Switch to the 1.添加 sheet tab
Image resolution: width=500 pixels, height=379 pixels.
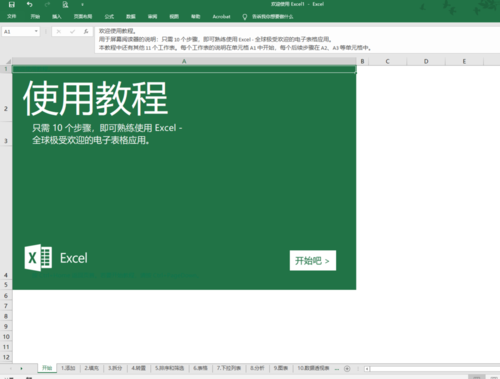(68, 368)
